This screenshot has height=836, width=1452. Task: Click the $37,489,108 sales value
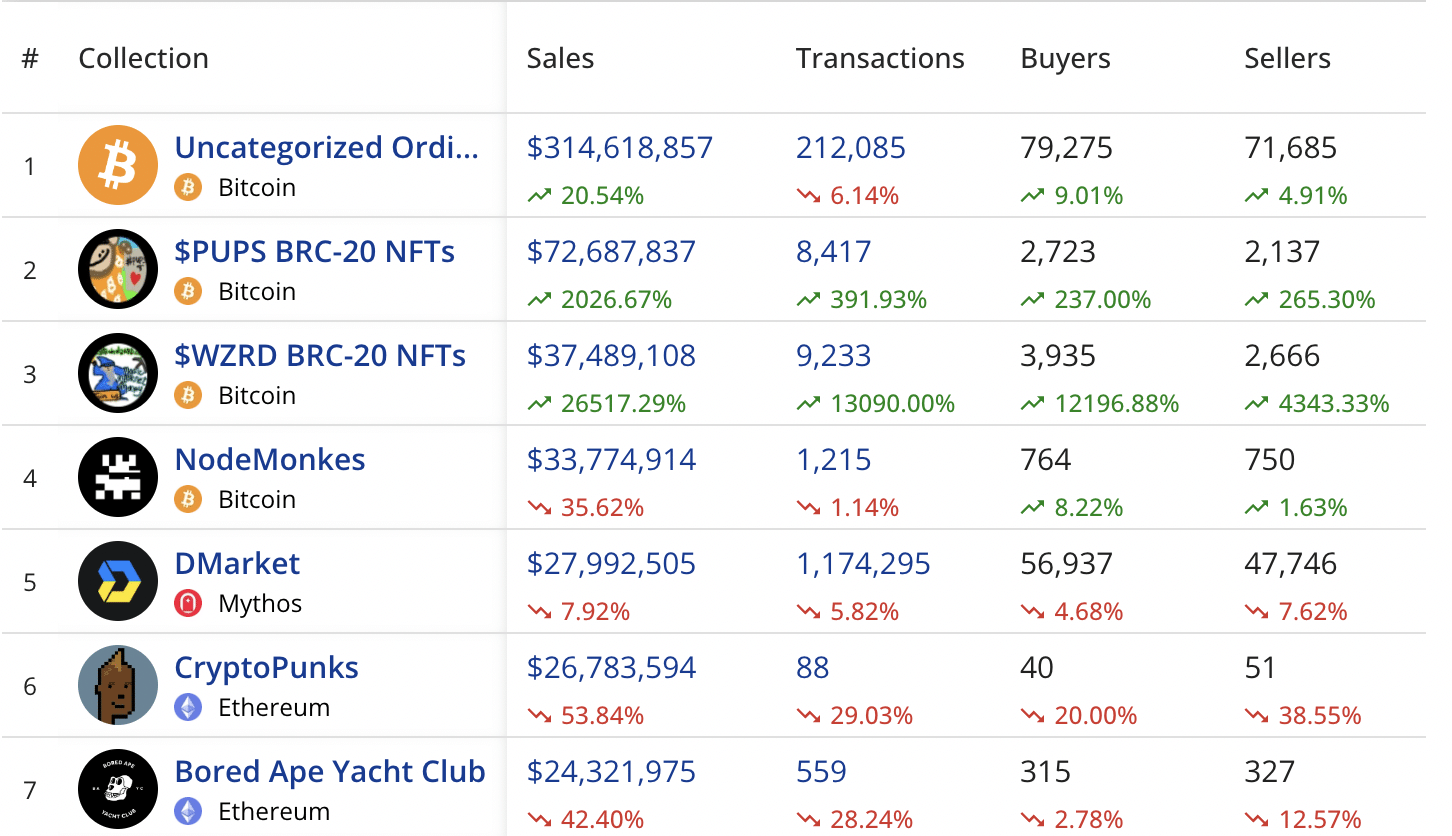611,356
